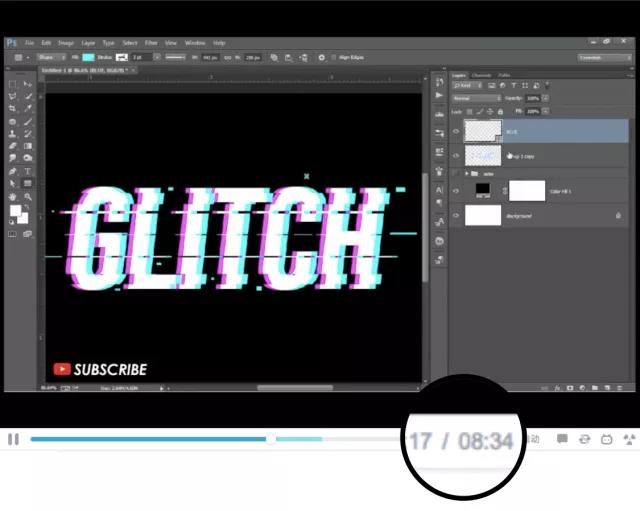The height and width of the screenshot is (511, 640).
Task: Click the delete layer trash icon
Action: click(619, 388)
